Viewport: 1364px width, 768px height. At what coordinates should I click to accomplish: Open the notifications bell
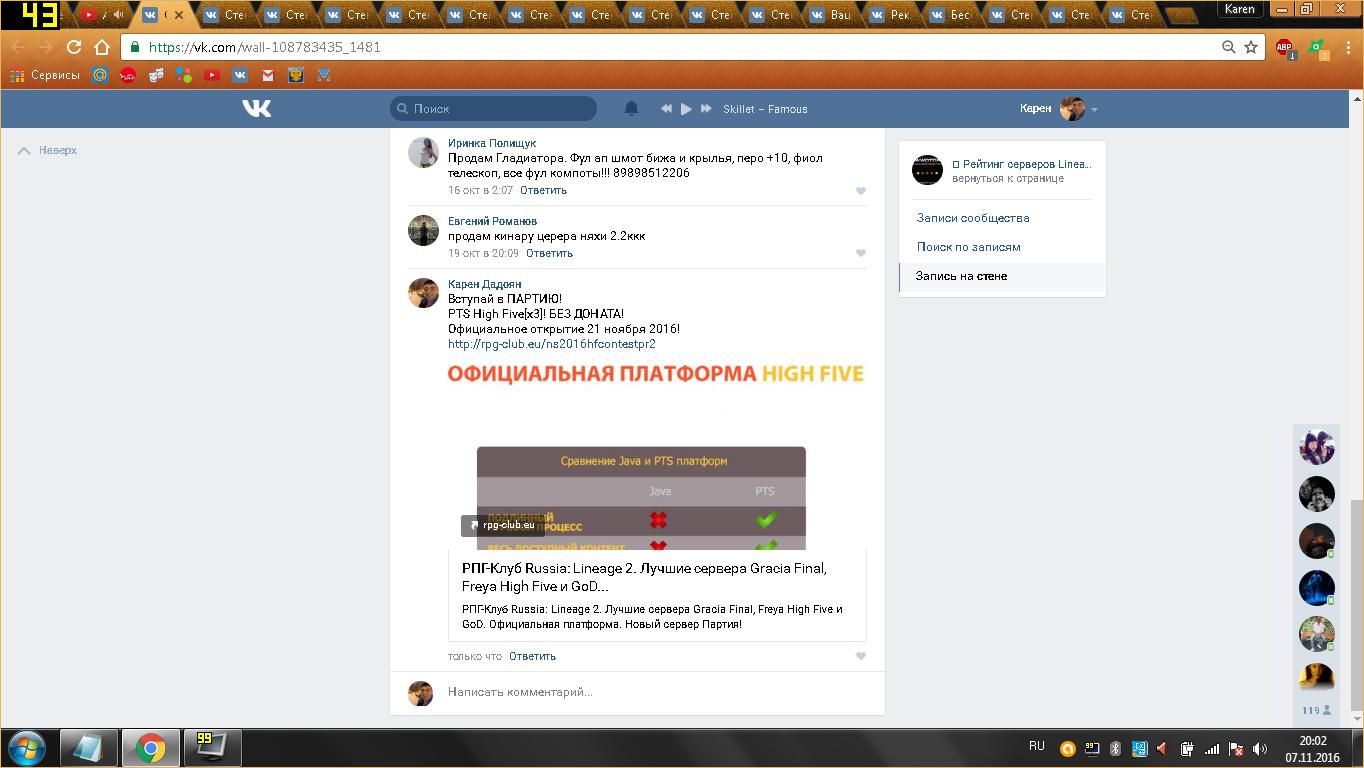(631, 108)
